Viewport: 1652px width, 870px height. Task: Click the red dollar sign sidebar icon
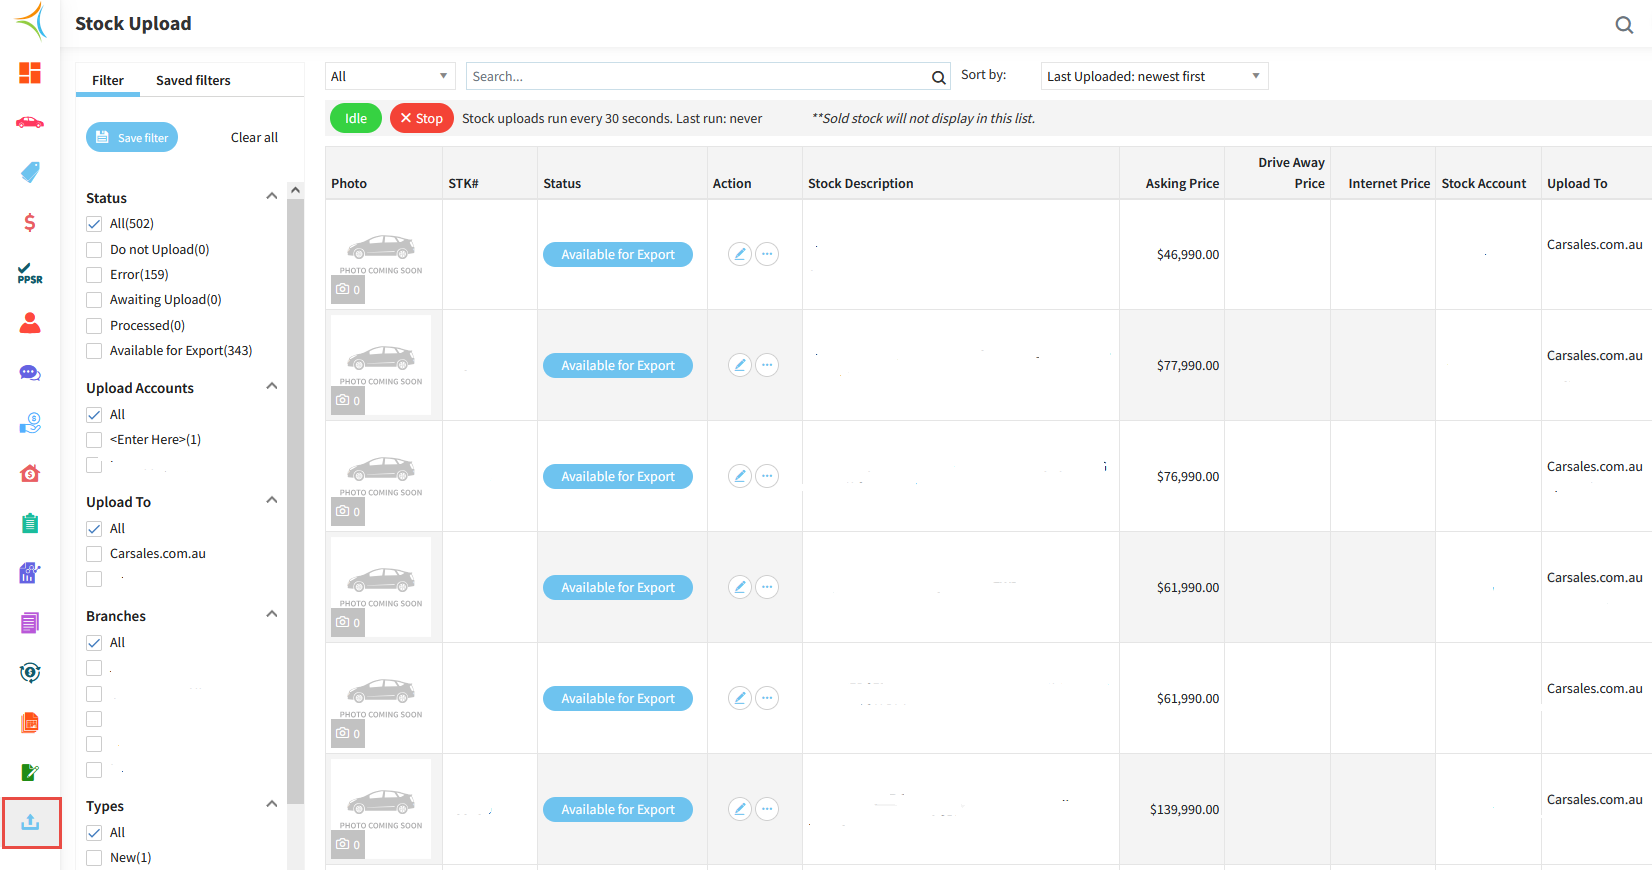30,223
